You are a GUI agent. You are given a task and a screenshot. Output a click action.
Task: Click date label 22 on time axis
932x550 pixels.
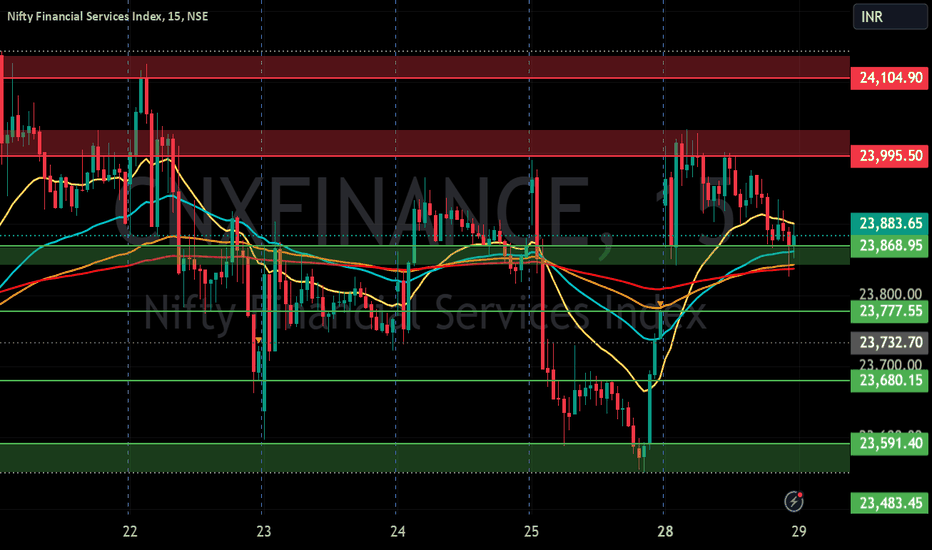click(x=130, y=531)
